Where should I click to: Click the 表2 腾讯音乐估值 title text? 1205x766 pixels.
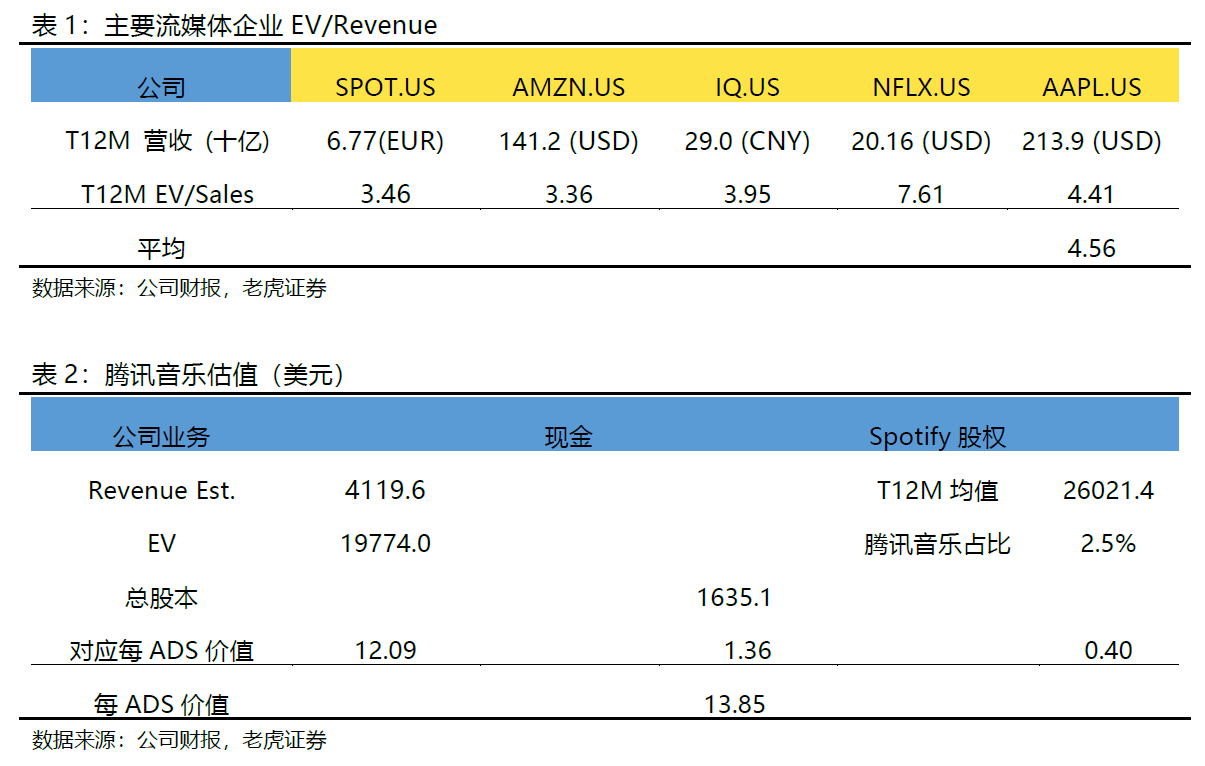pos(188,375)
